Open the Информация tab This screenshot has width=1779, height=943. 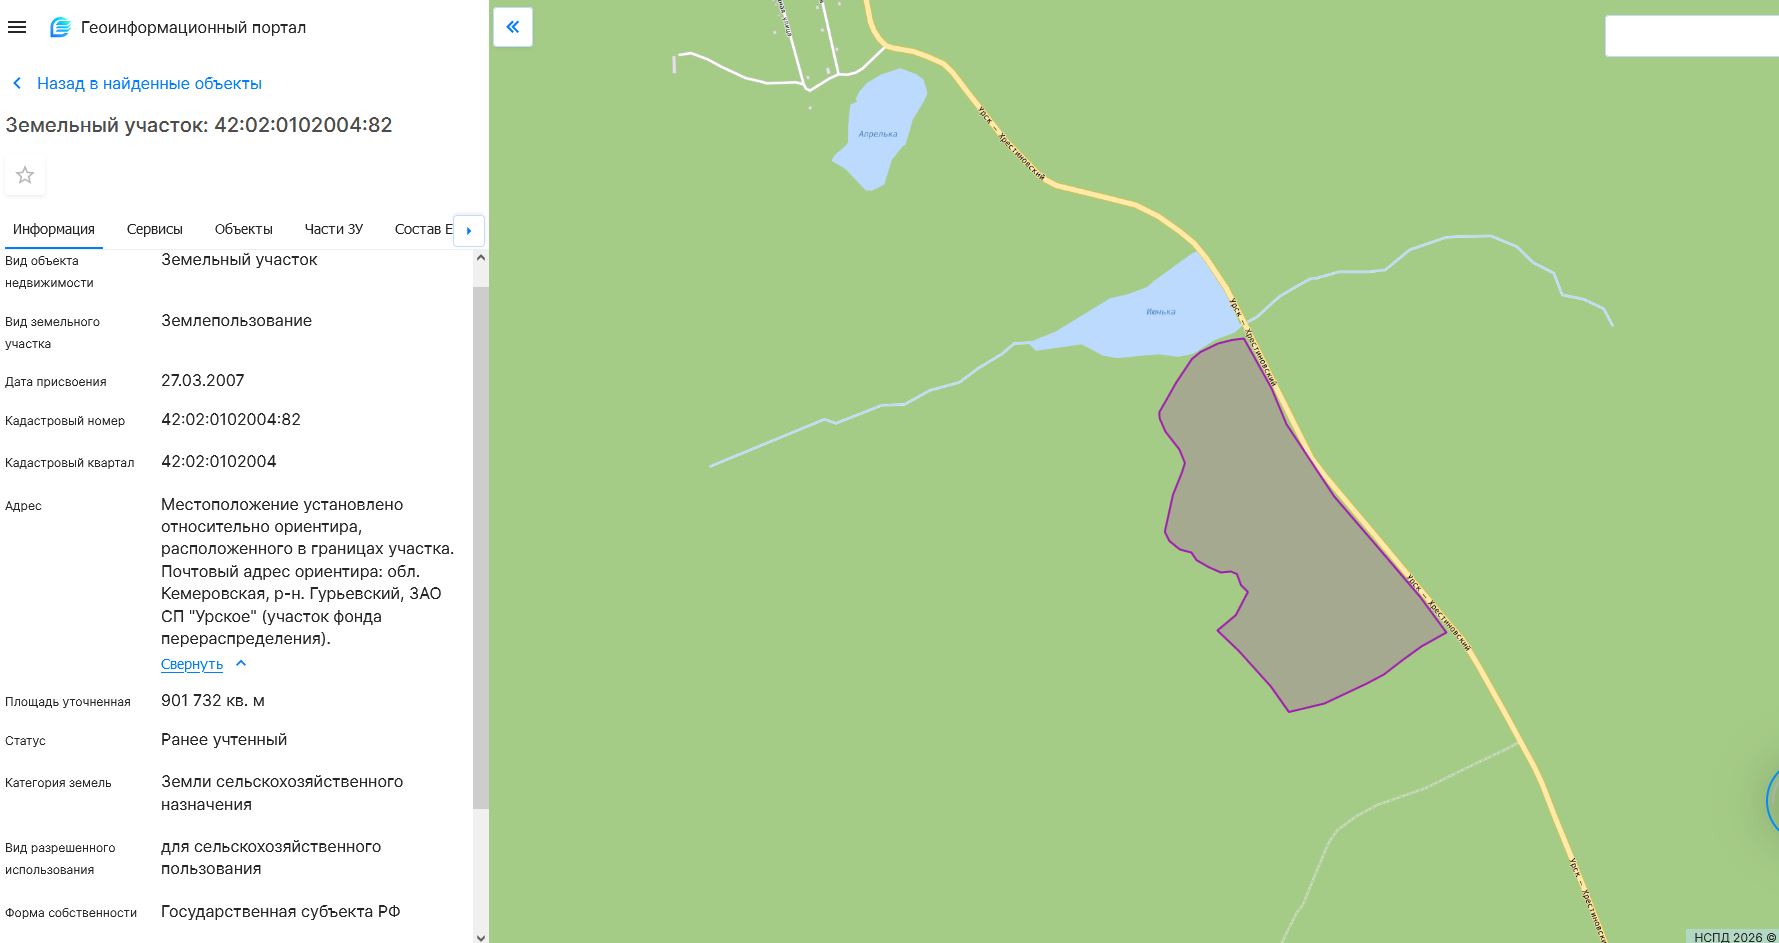point(54,229)
